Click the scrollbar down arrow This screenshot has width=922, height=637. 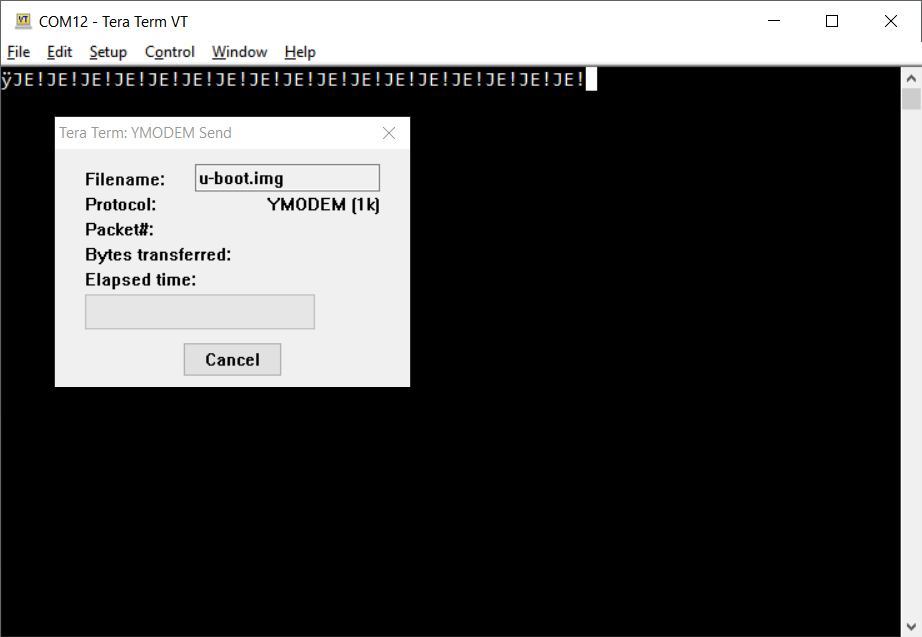point(911,626)
